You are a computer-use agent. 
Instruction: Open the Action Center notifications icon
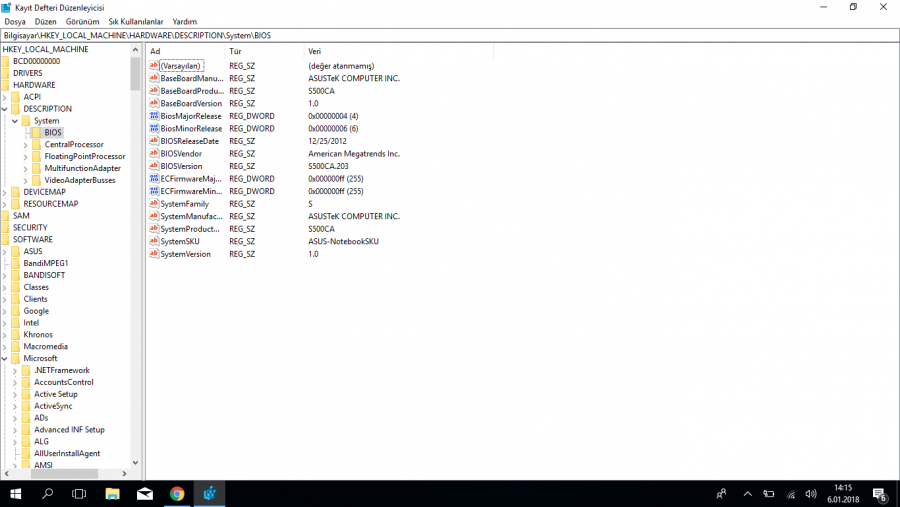(880, 494)
